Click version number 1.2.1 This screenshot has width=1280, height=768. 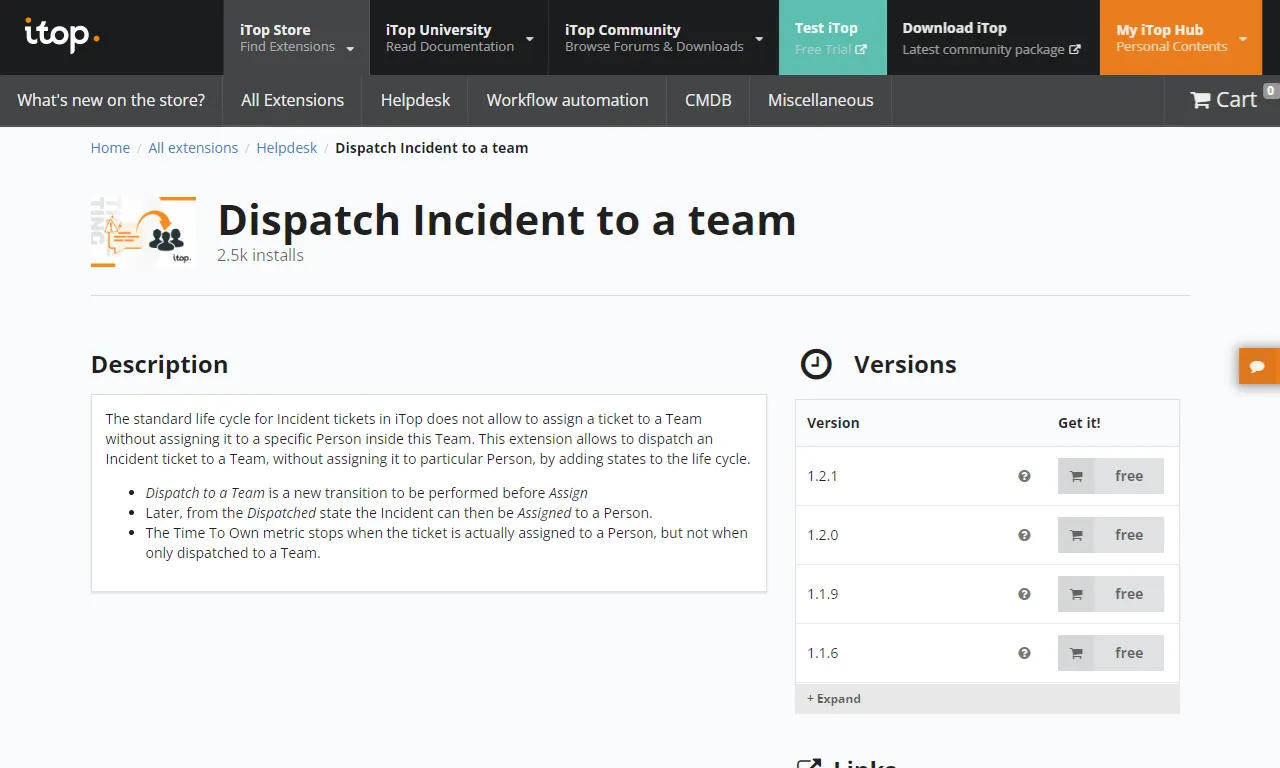coord(822,476)
